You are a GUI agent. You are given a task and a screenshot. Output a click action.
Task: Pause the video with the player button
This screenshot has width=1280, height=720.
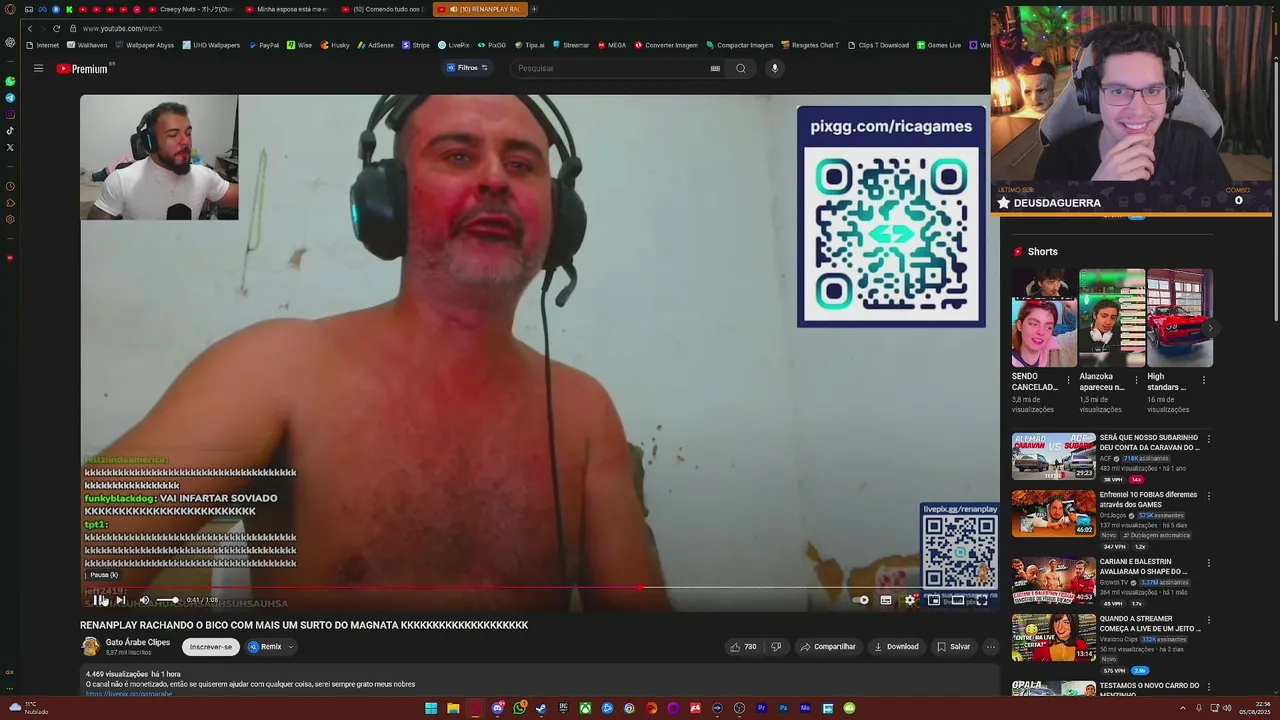coord(99,600)
